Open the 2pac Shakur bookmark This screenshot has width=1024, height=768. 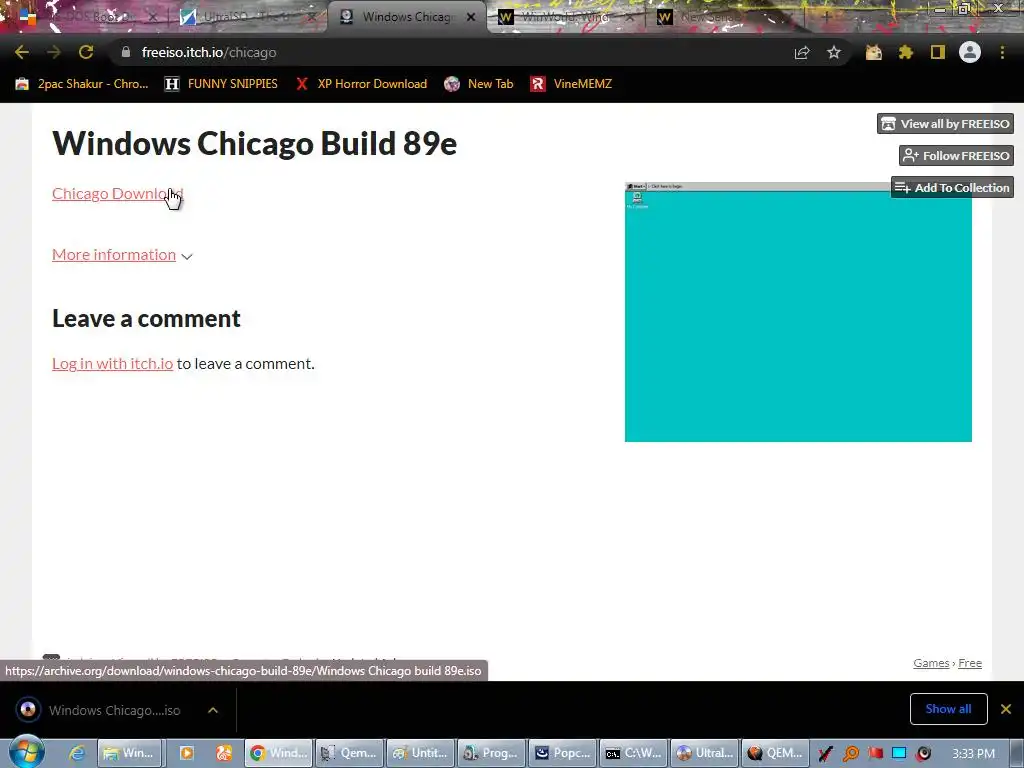[x=82, y=84]
